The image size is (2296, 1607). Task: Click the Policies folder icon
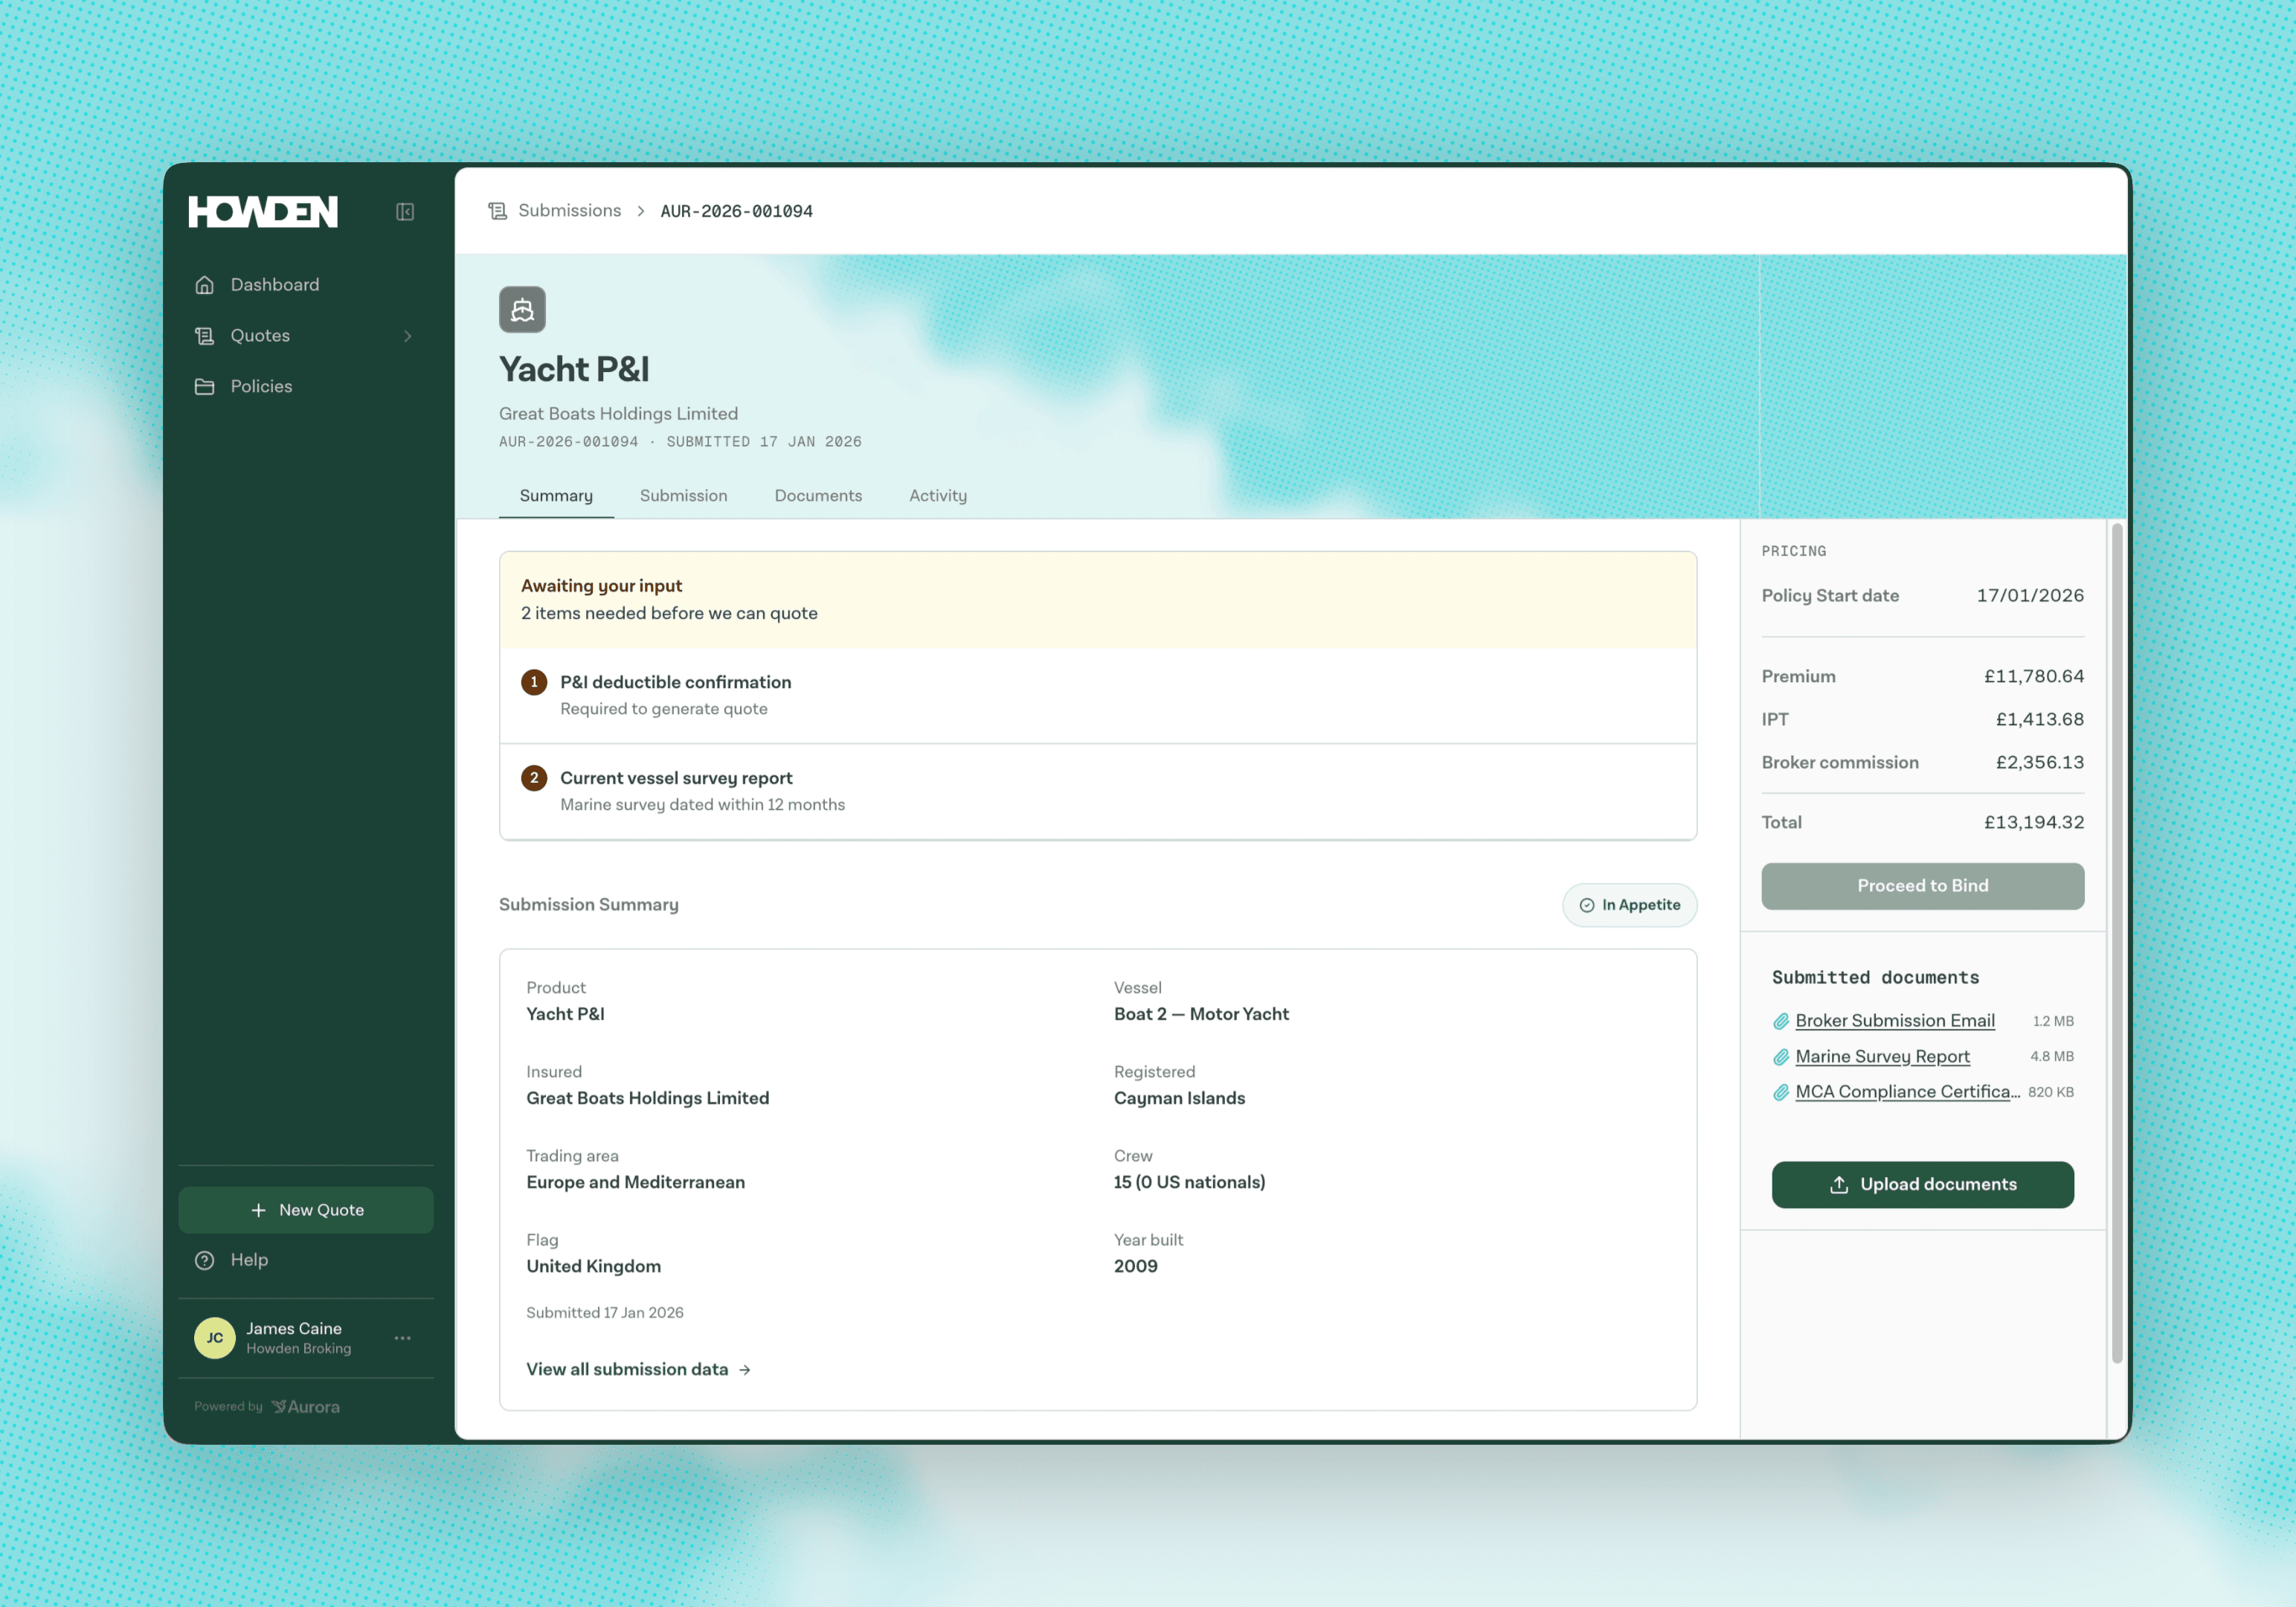[204, 386]
